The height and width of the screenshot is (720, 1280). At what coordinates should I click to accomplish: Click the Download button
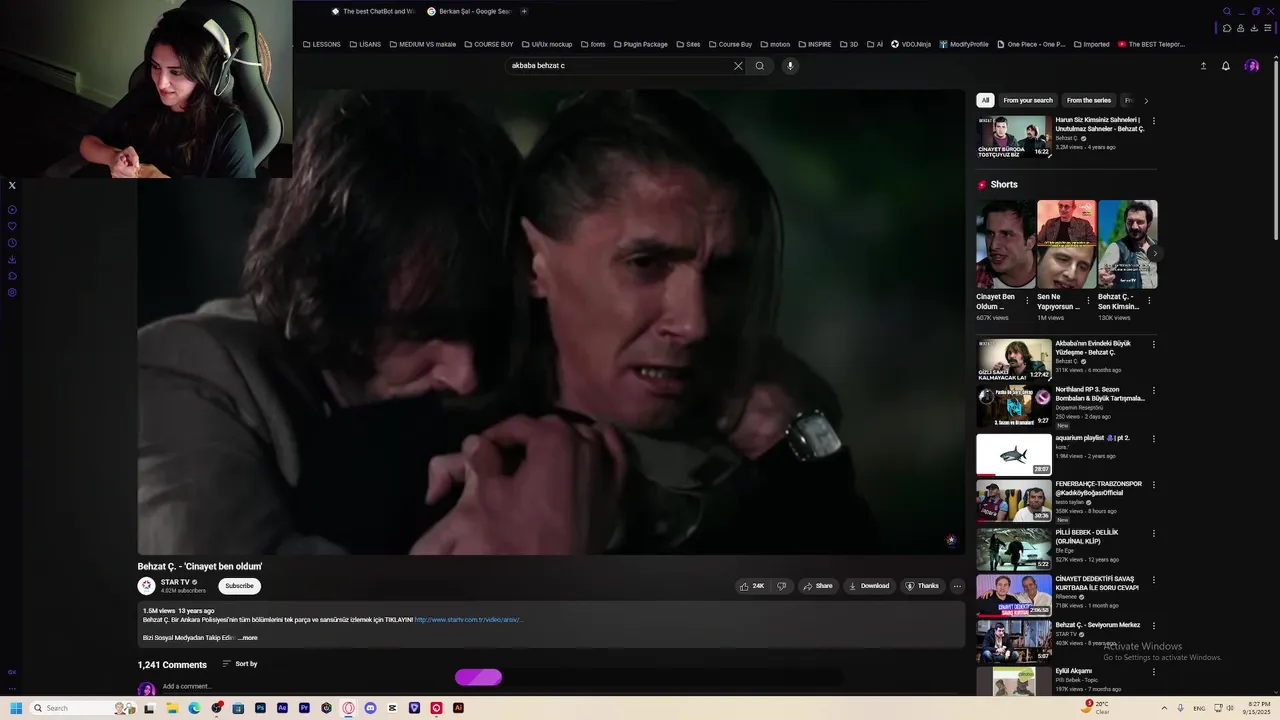[868, 586]
